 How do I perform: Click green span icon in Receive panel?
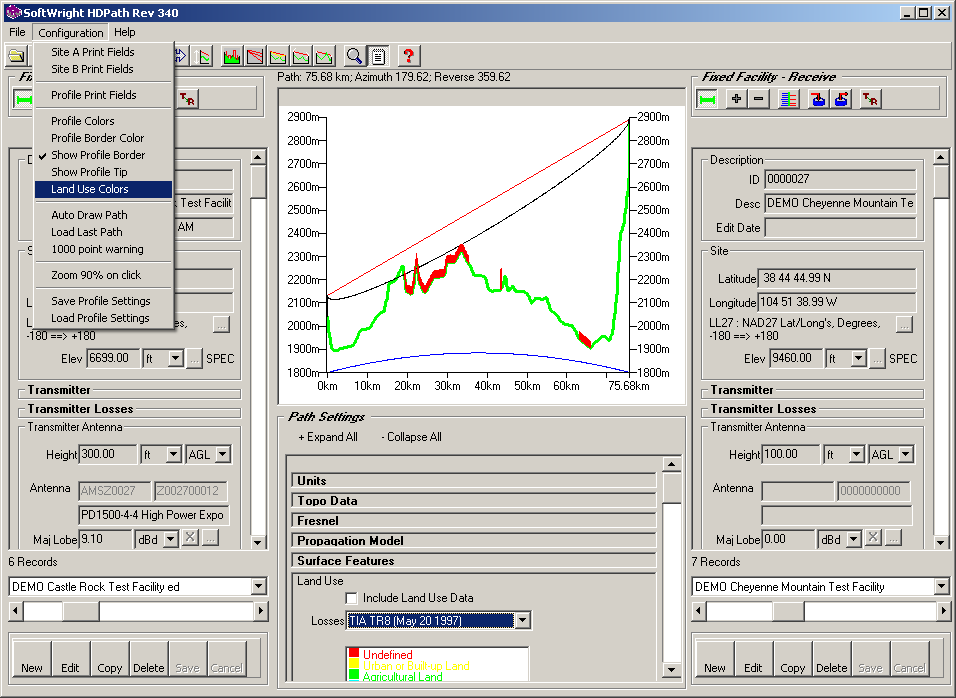click(707, 99)
